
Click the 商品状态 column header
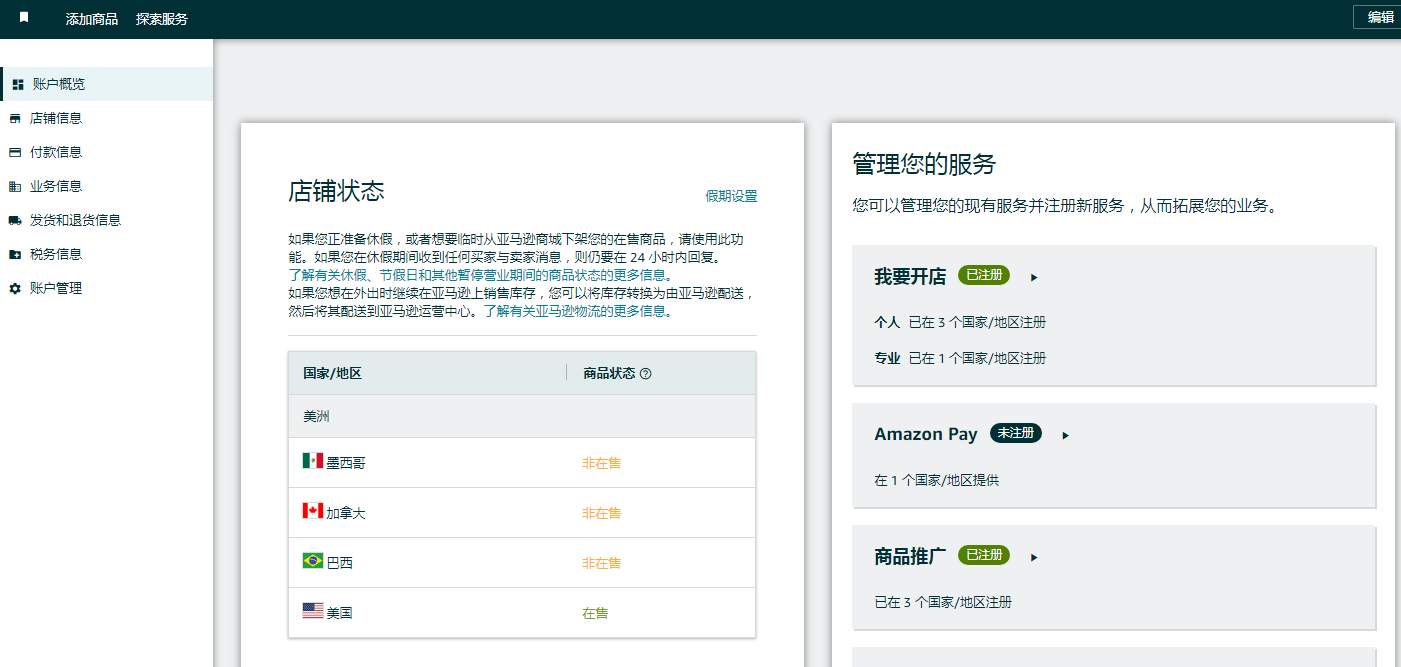point(610,373)
